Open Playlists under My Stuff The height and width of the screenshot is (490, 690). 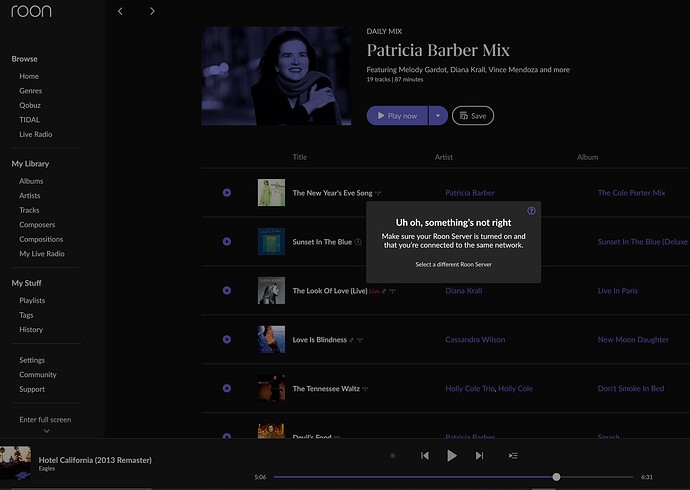coord(32,300)
